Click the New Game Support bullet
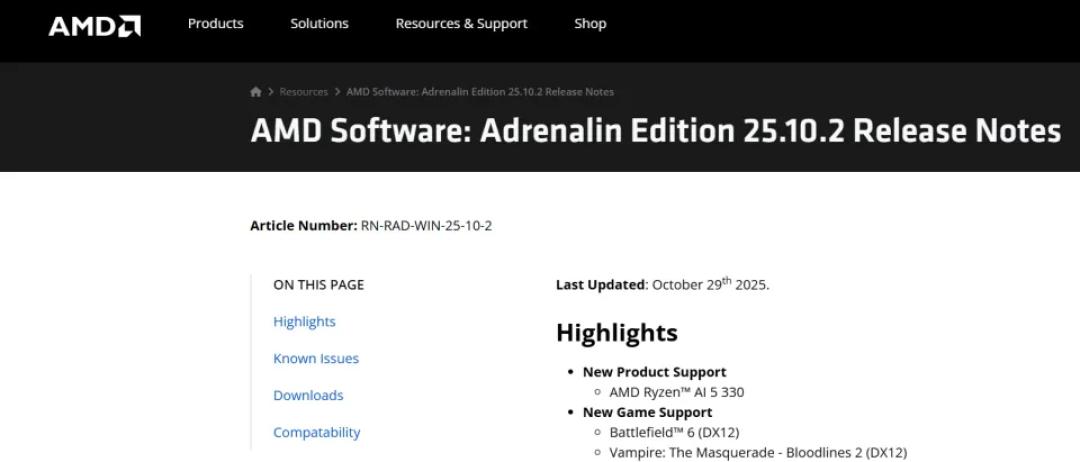Viewport: 1080px width, 462px height. click(x=647, y=412)
